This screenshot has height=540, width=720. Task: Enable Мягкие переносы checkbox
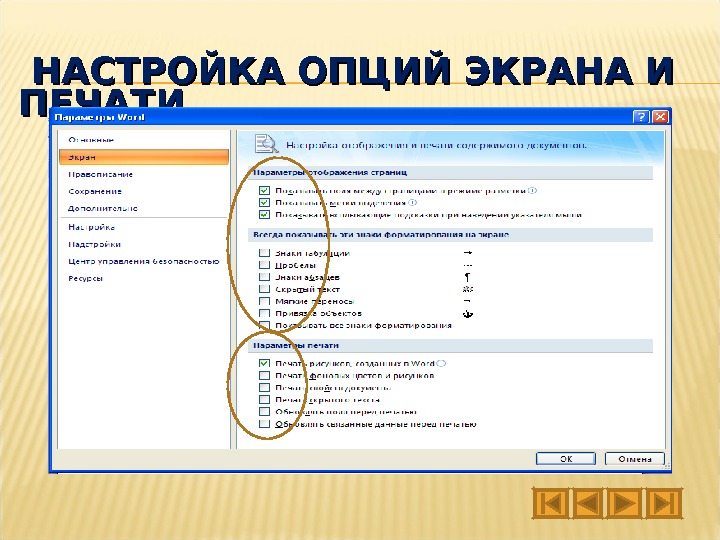pyautogui.click(x=264, y=301)
